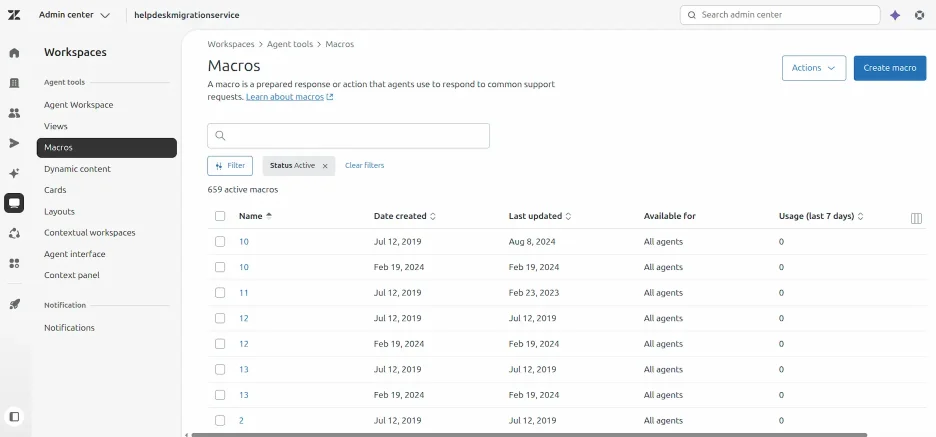This screenshot has width=936, height=437.
Task: Click the '659 active macros' count text
Action: [243, 190]
